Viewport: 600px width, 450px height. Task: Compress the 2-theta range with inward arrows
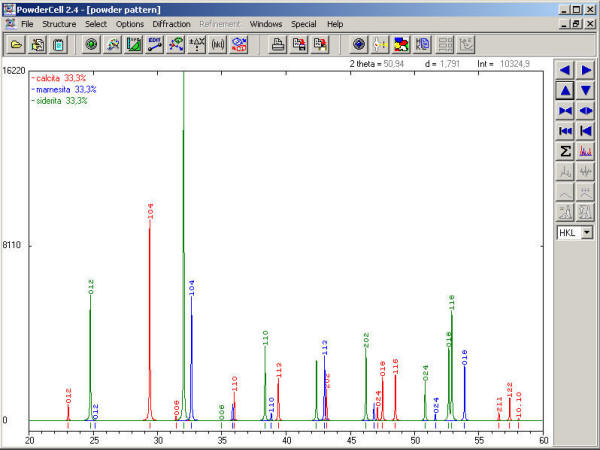click(565, 111)
